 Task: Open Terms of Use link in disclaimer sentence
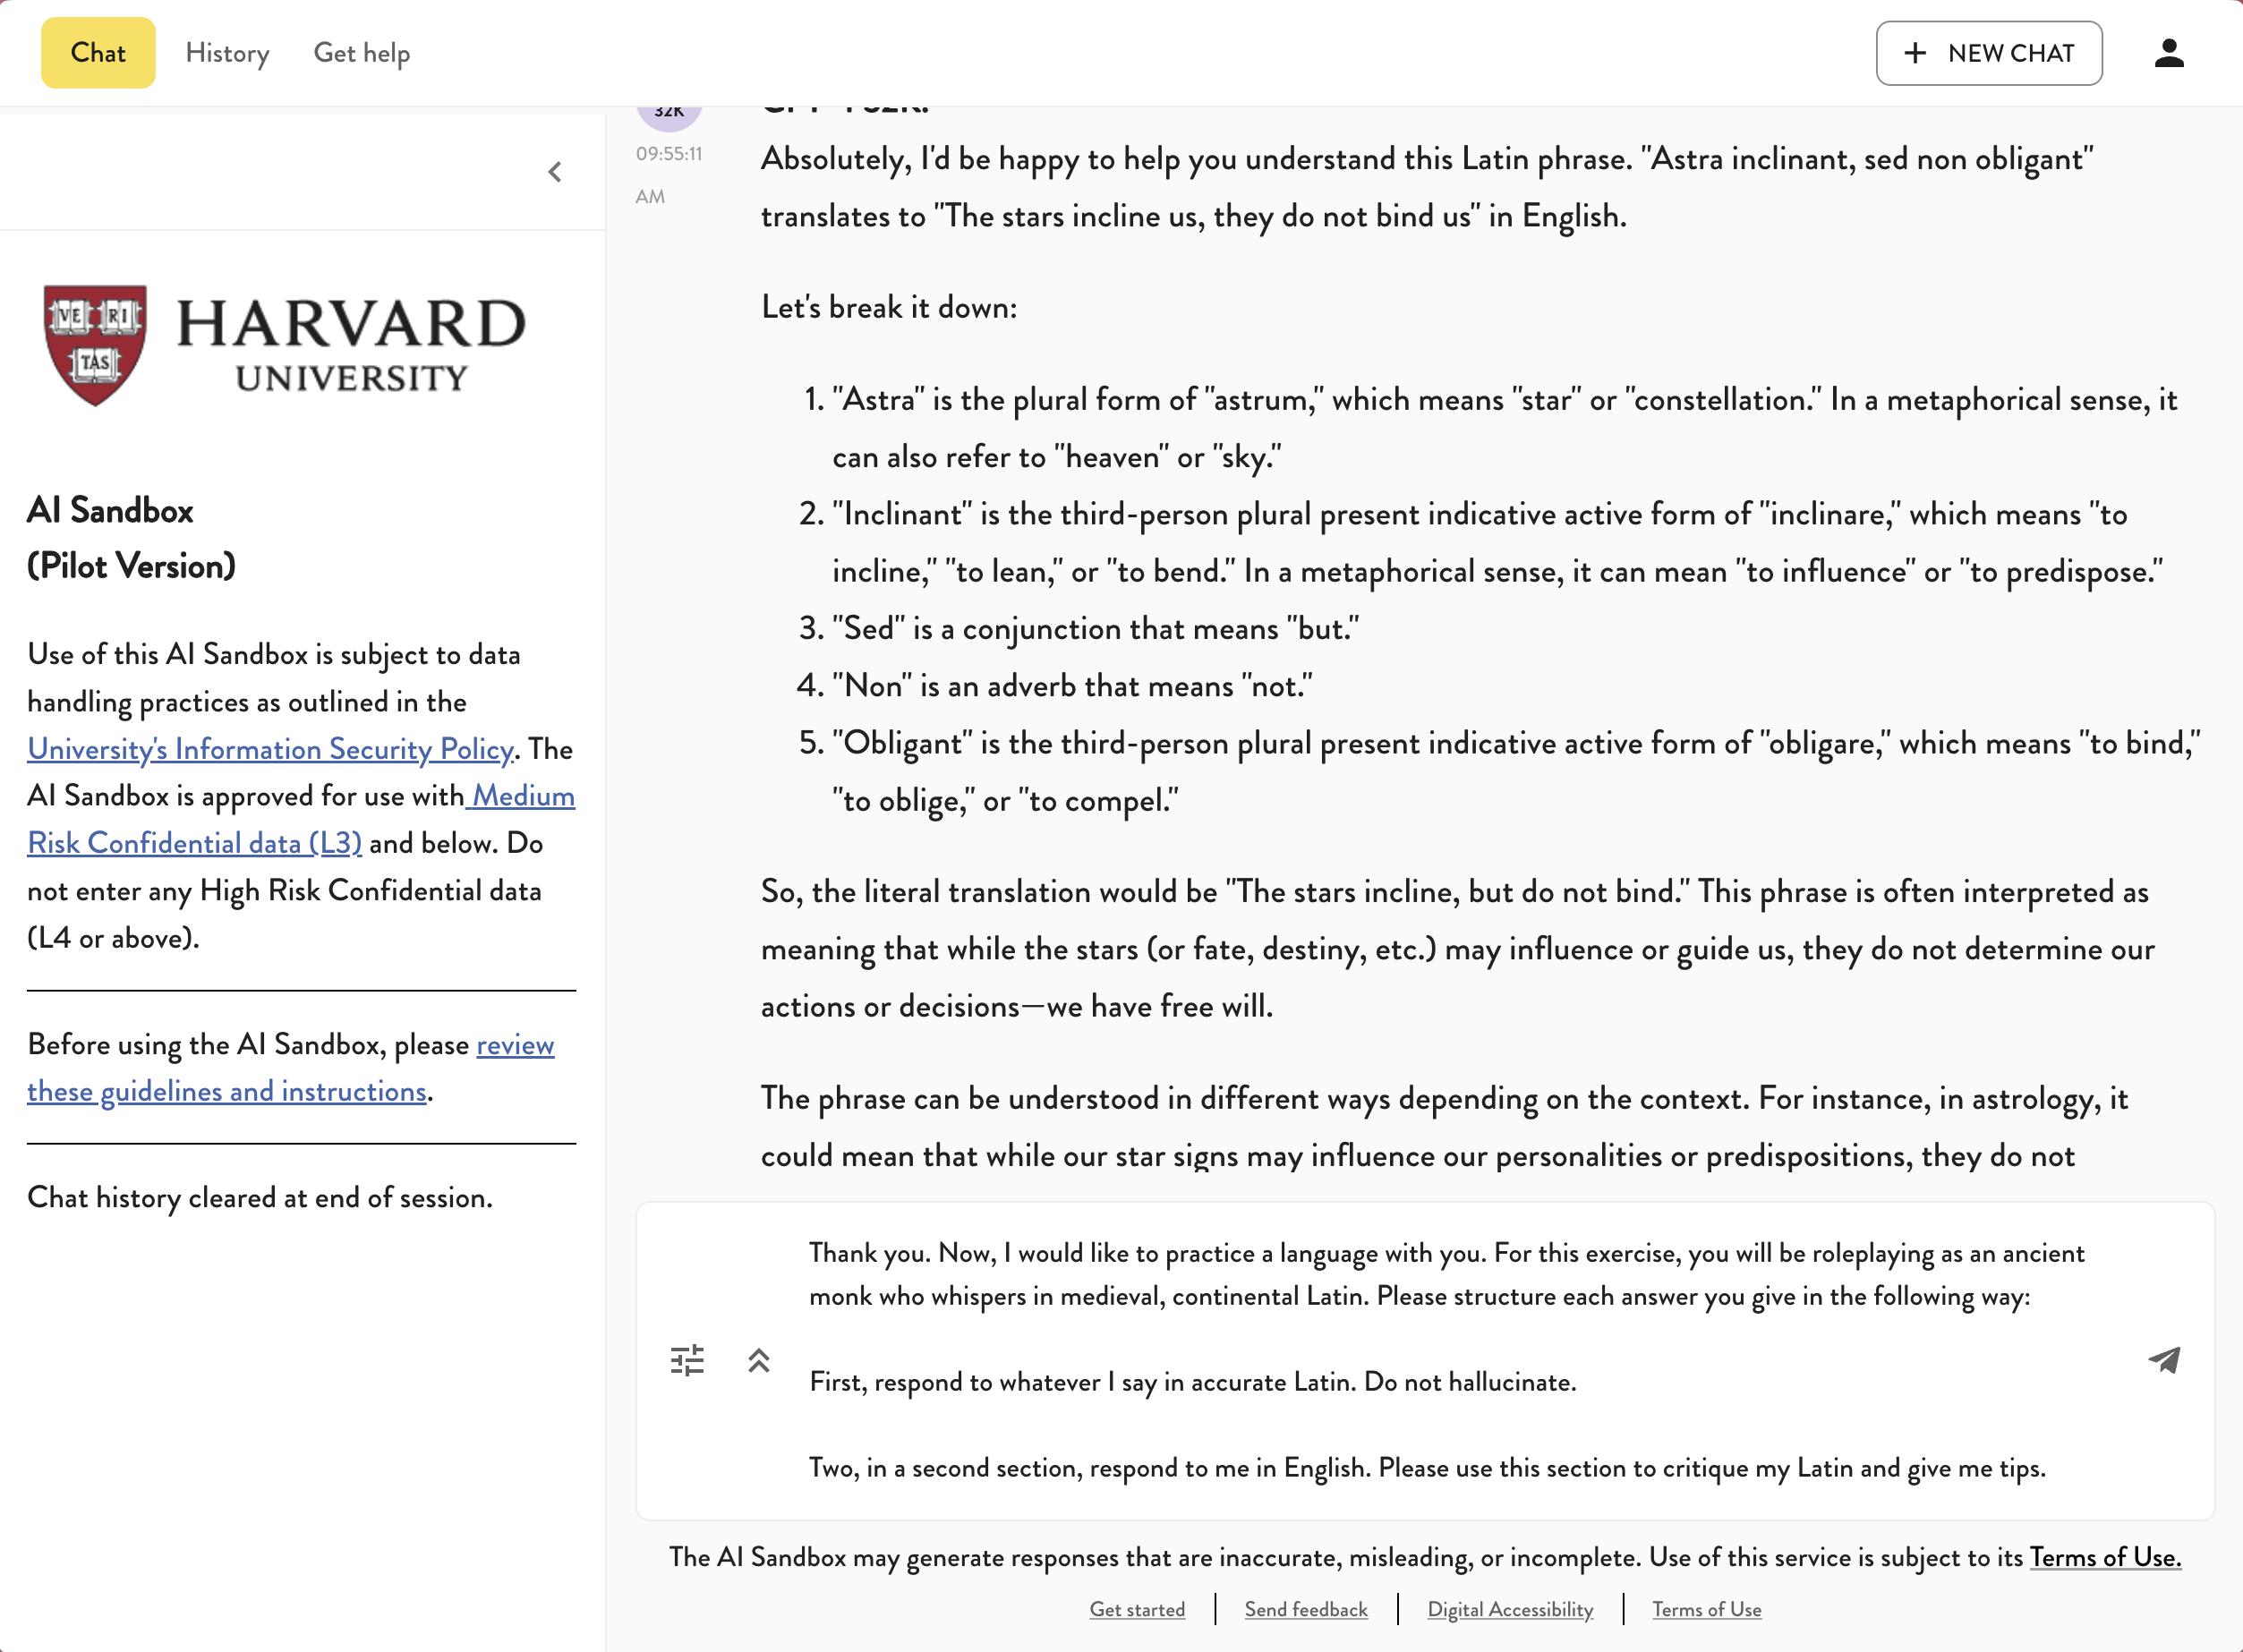pyautogui.click(x=2104, y=1557)
